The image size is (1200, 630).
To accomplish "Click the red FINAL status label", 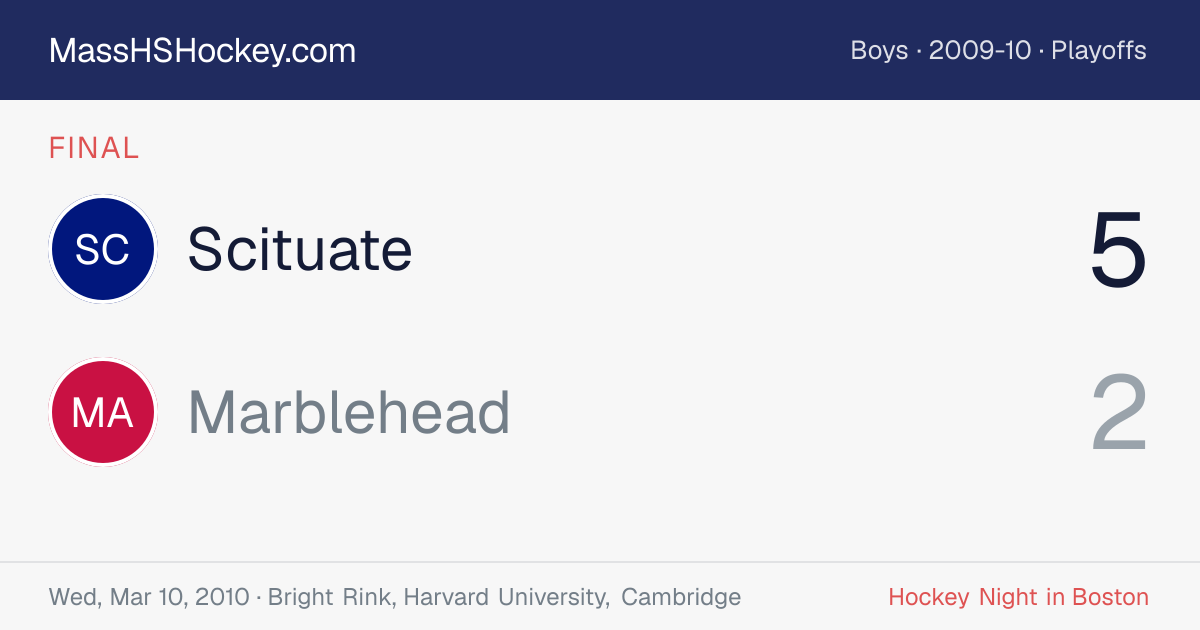I will pyautogui.click(x=94, y=149).
